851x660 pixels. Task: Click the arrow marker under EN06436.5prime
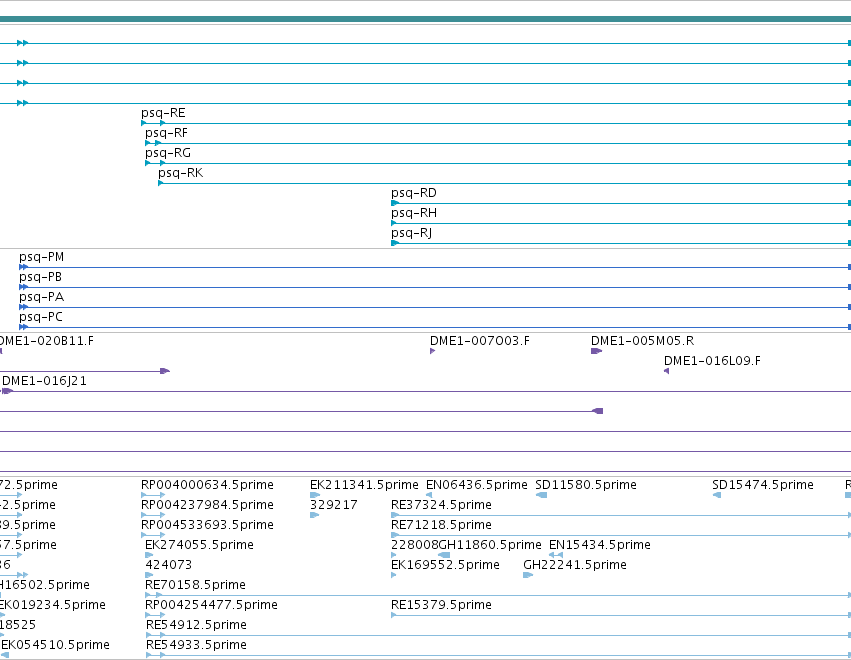pos(429,495)
